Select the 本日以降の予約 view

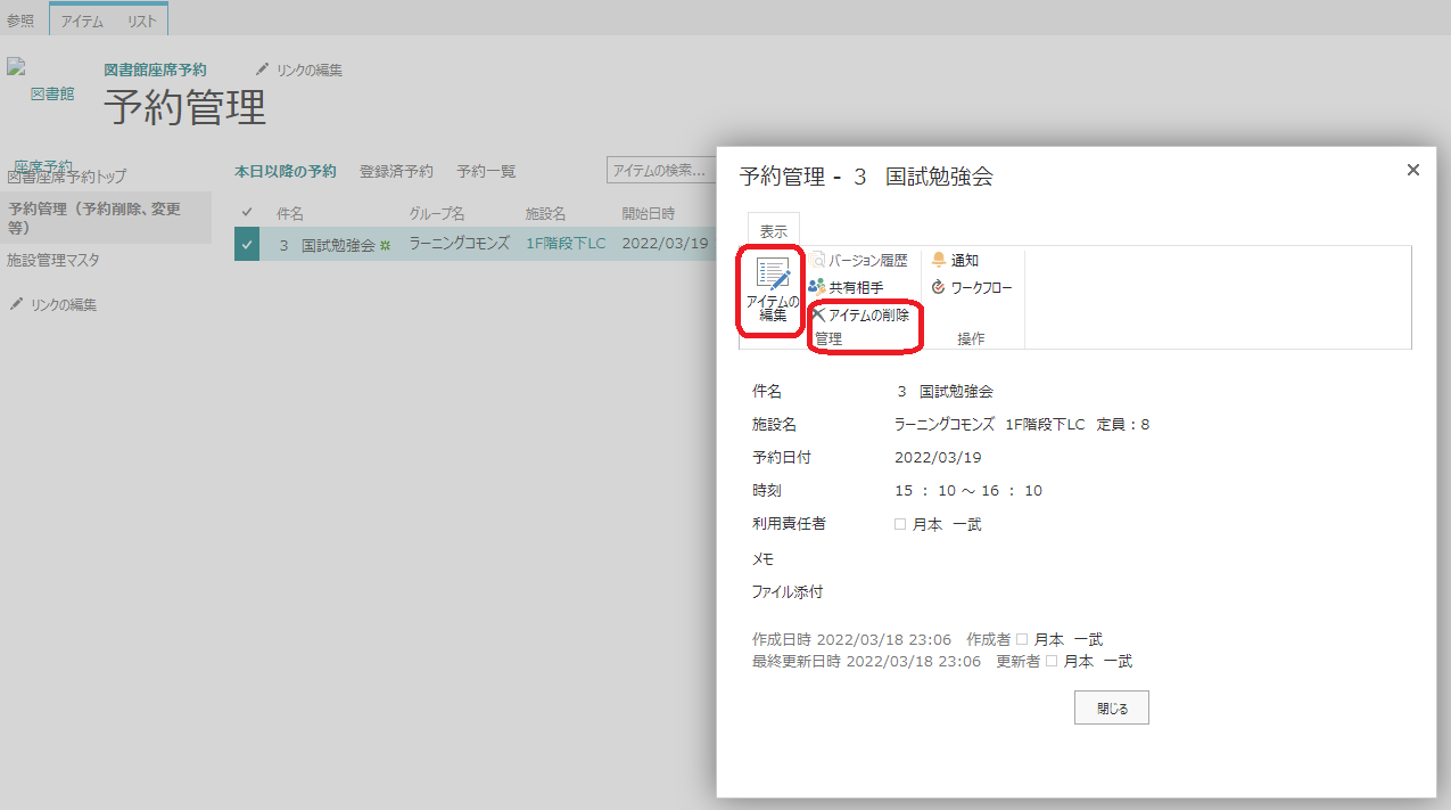click(x=286, y=171)
